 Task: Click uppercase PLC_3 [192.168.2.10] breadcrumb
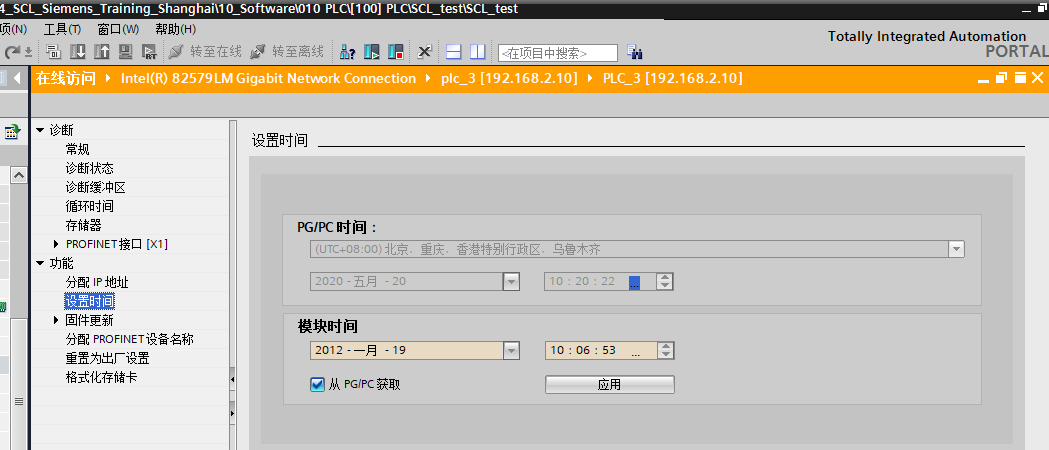pos(673,78)
